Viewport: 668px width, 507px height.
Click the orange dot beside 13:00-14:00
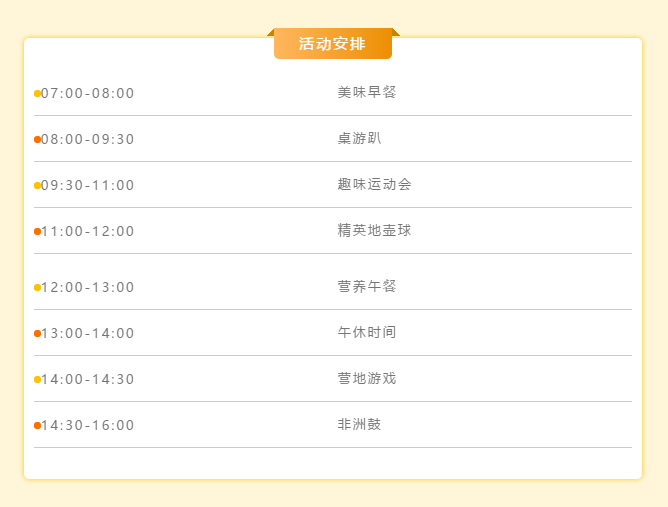pyautogui.click(x=37, y=334)
